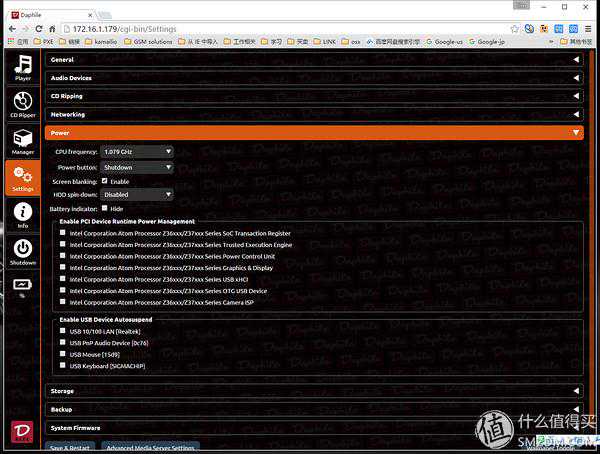
Task: Open the Player sidebar icon
Action: [22, 68]
